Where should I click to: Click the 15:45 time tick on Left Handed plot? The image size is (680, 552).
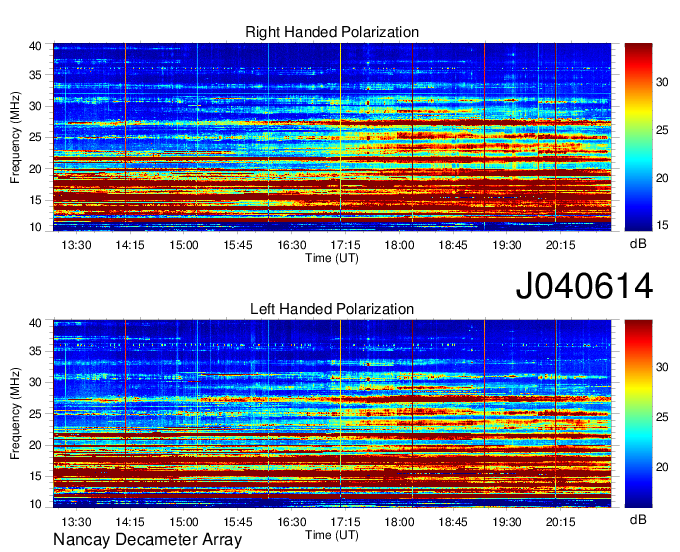coord(238,521)
